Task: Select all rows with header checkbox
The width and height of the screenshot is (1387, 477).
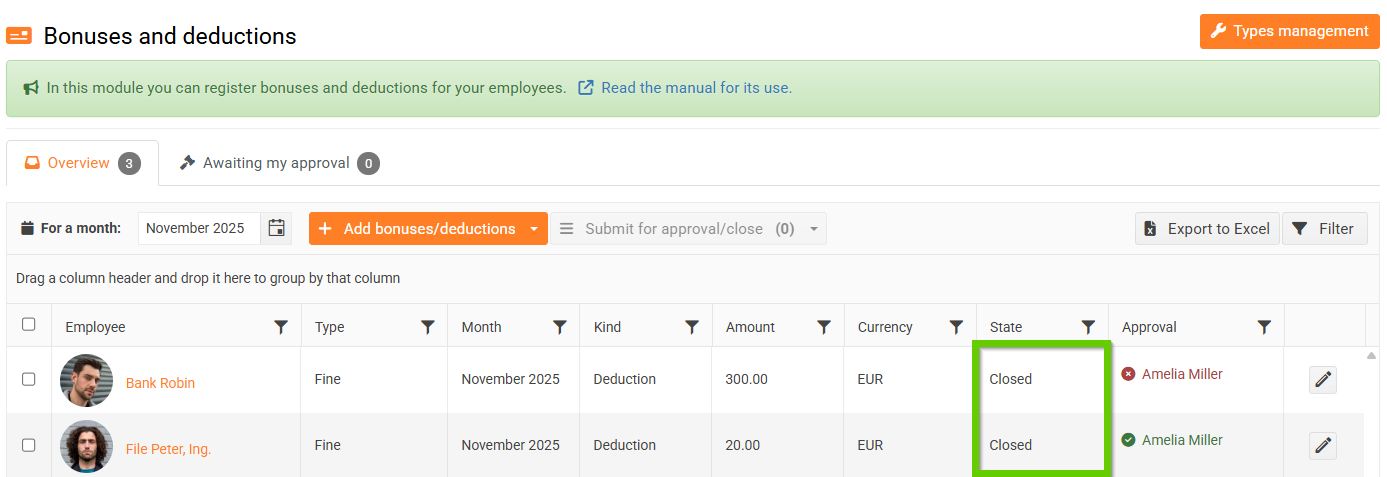Action: (x=29, y=324)
